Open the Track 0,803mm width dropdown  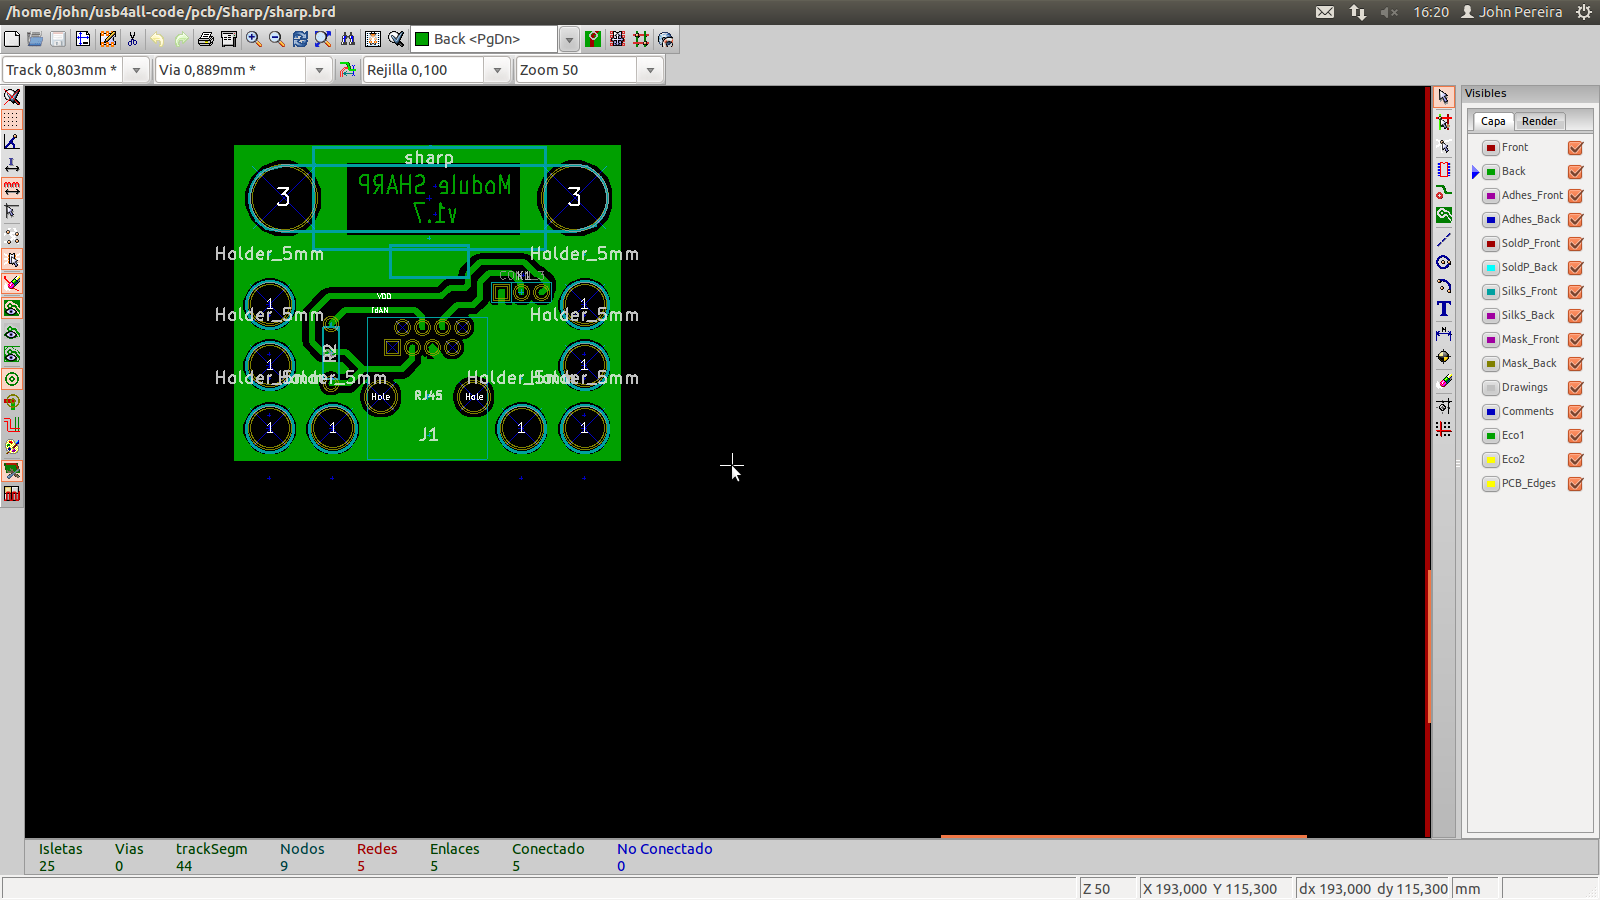[137, 70]
